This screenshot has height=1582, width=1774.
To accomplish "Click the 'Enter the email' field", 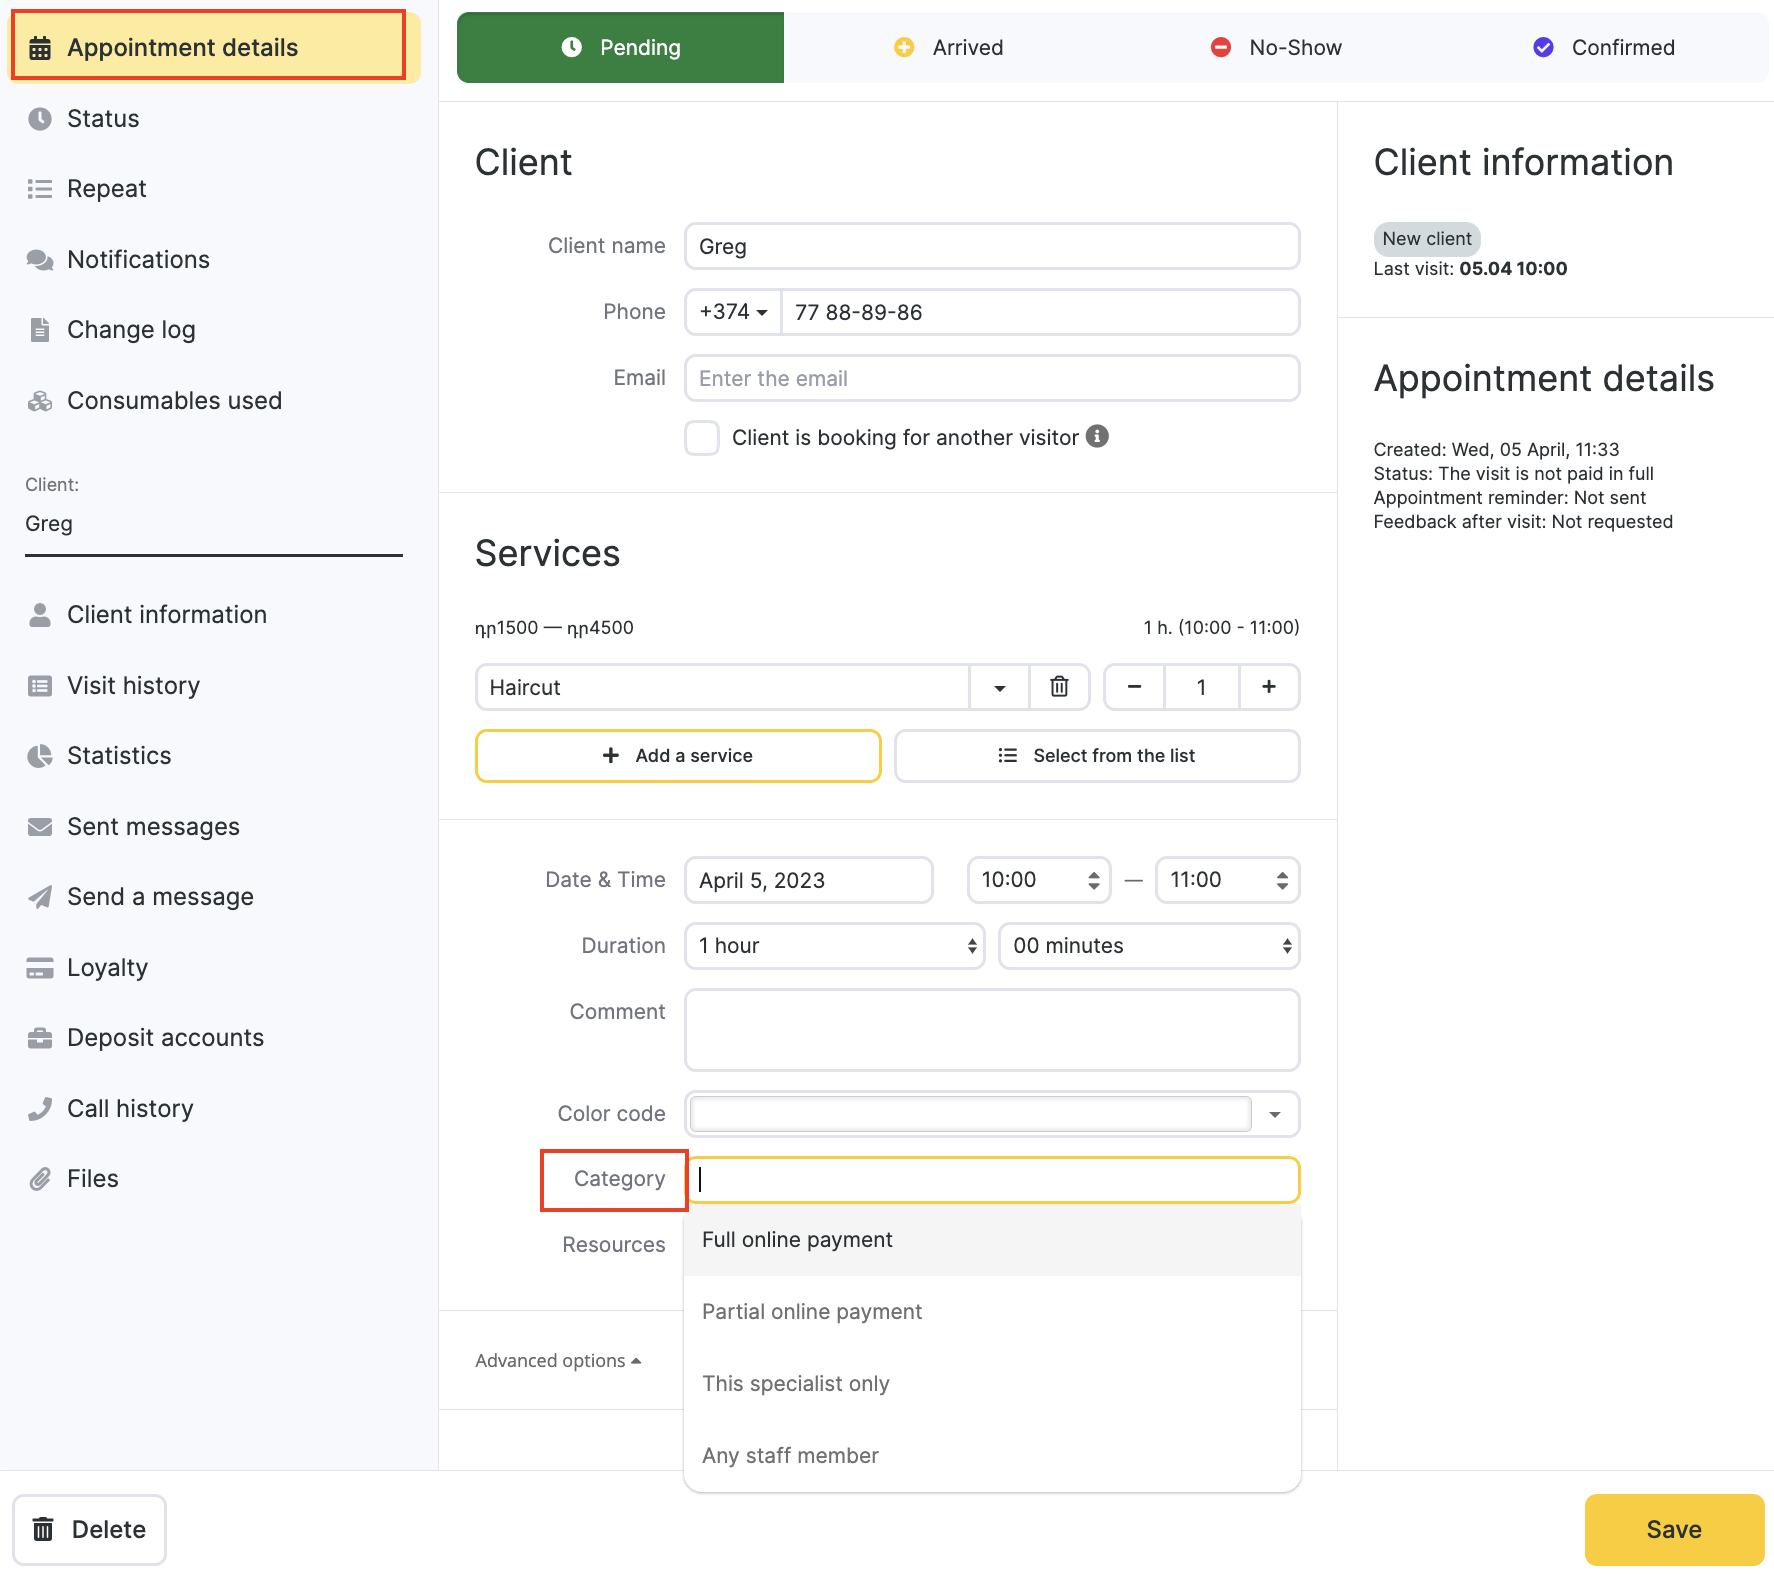I will [x=992, y=378].
